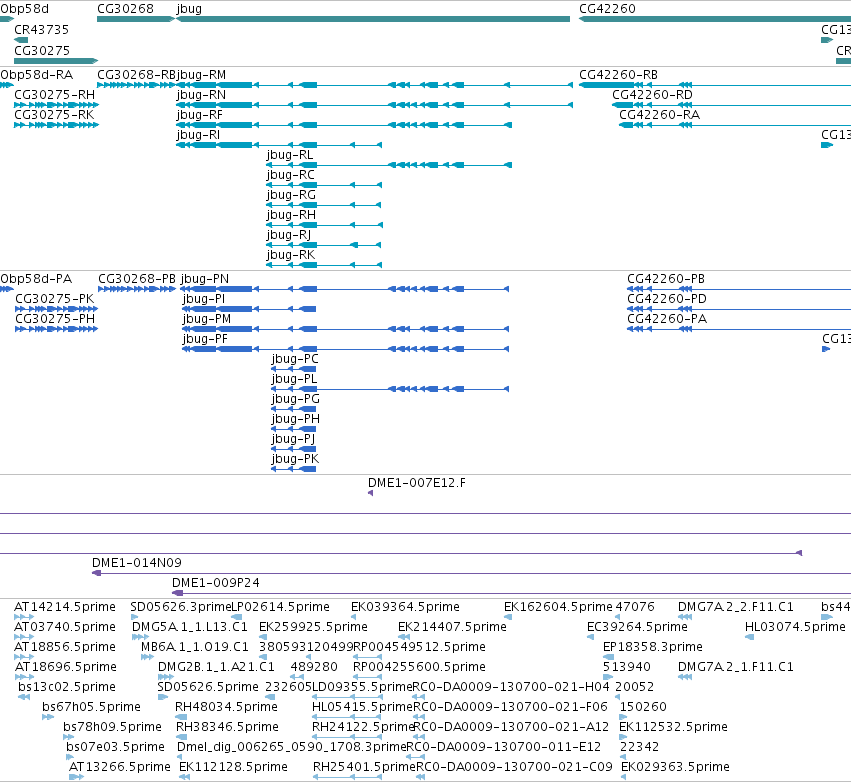The image size is (851, 782).
Task: Open transcript CG42260-RB label
Action: pyautogui.click(x=618, y=75)
